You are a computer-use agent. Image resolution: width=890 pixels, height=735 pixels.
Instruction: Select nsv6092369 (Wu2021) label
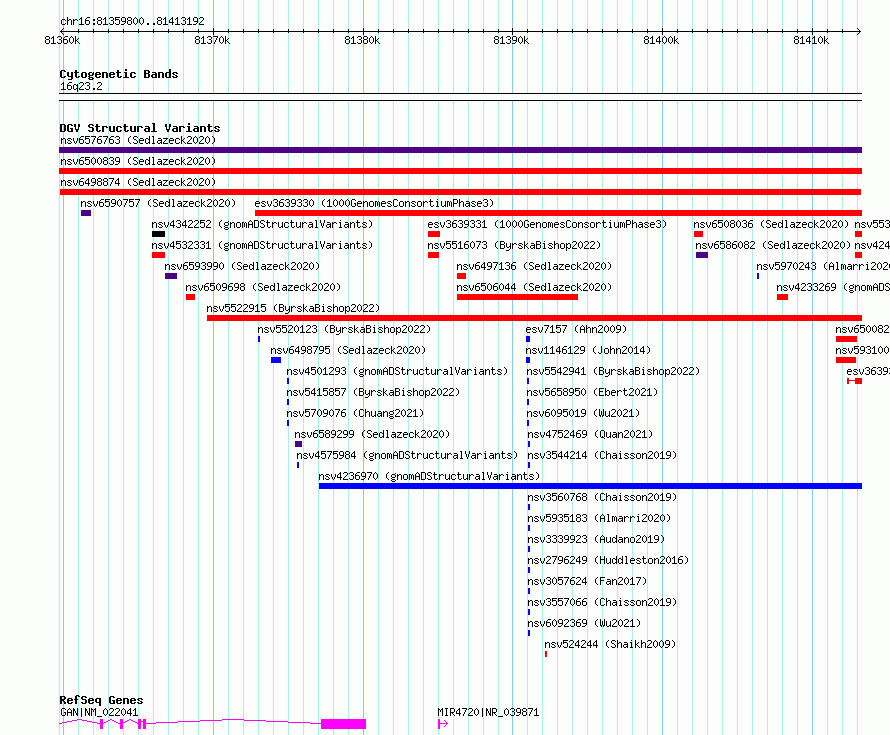click(x=584, y=623)
